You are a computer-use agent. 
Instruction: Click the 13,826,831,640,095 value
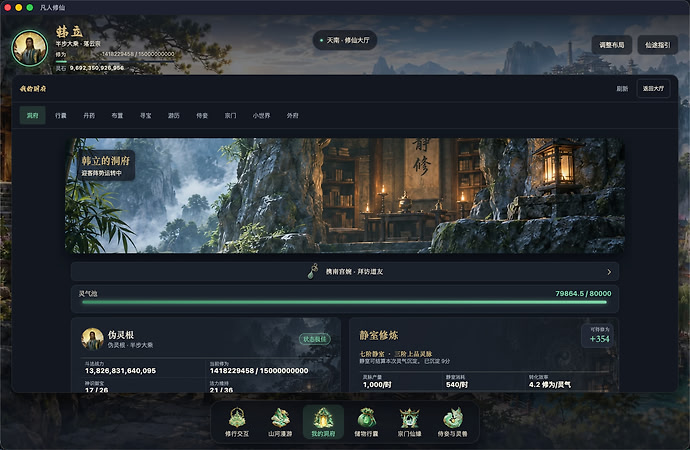coord(120,371)
